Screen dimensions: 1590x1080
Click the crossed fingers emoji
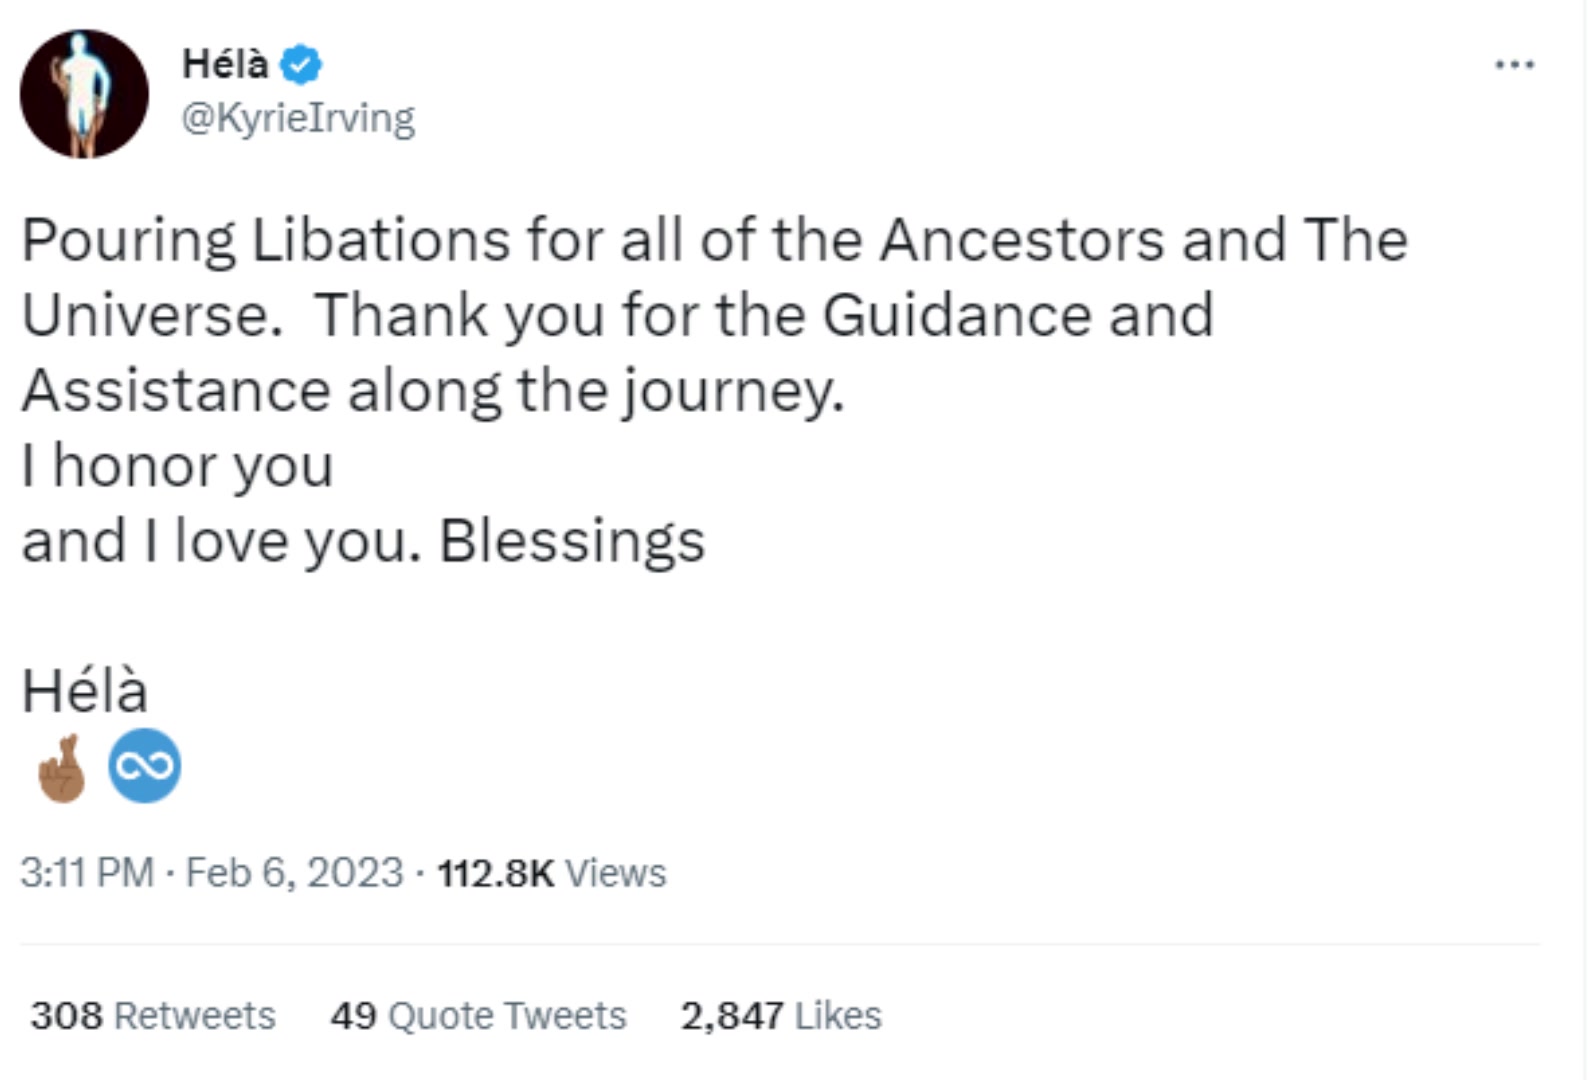(x=62, y=768)
